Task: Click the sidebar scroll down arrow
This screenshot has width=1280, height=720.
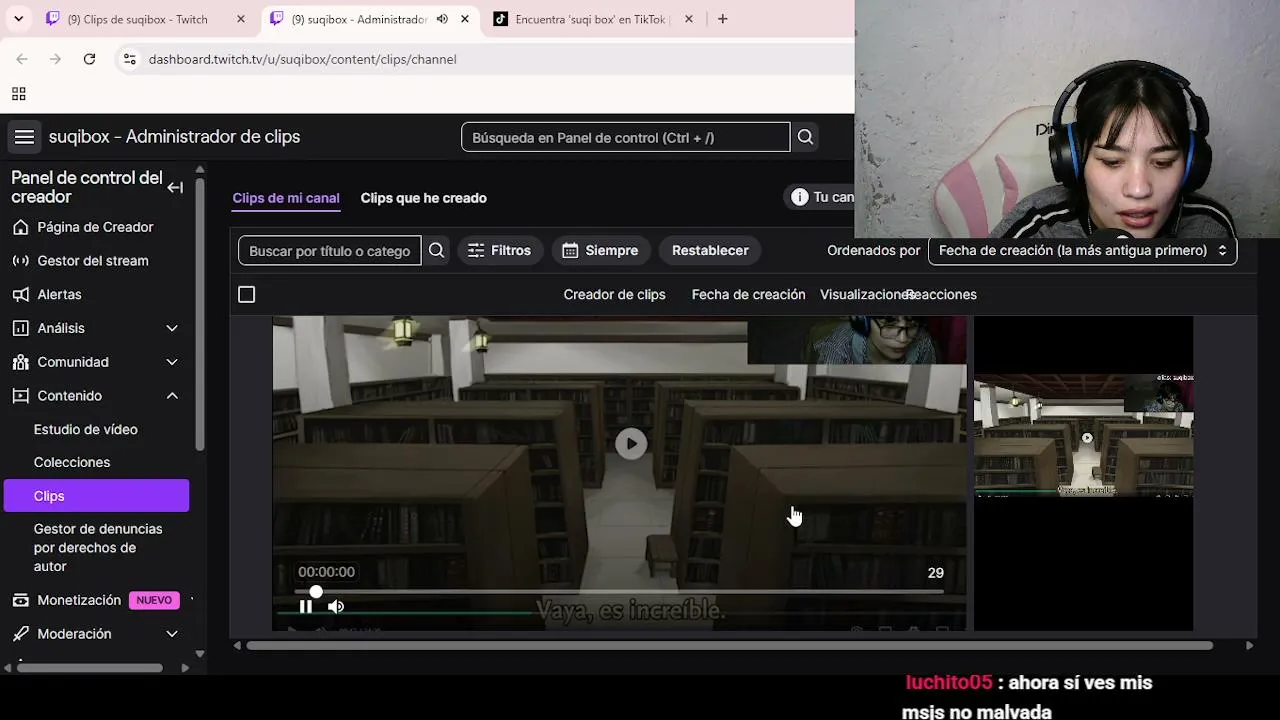Action: (x=200, y=654)
